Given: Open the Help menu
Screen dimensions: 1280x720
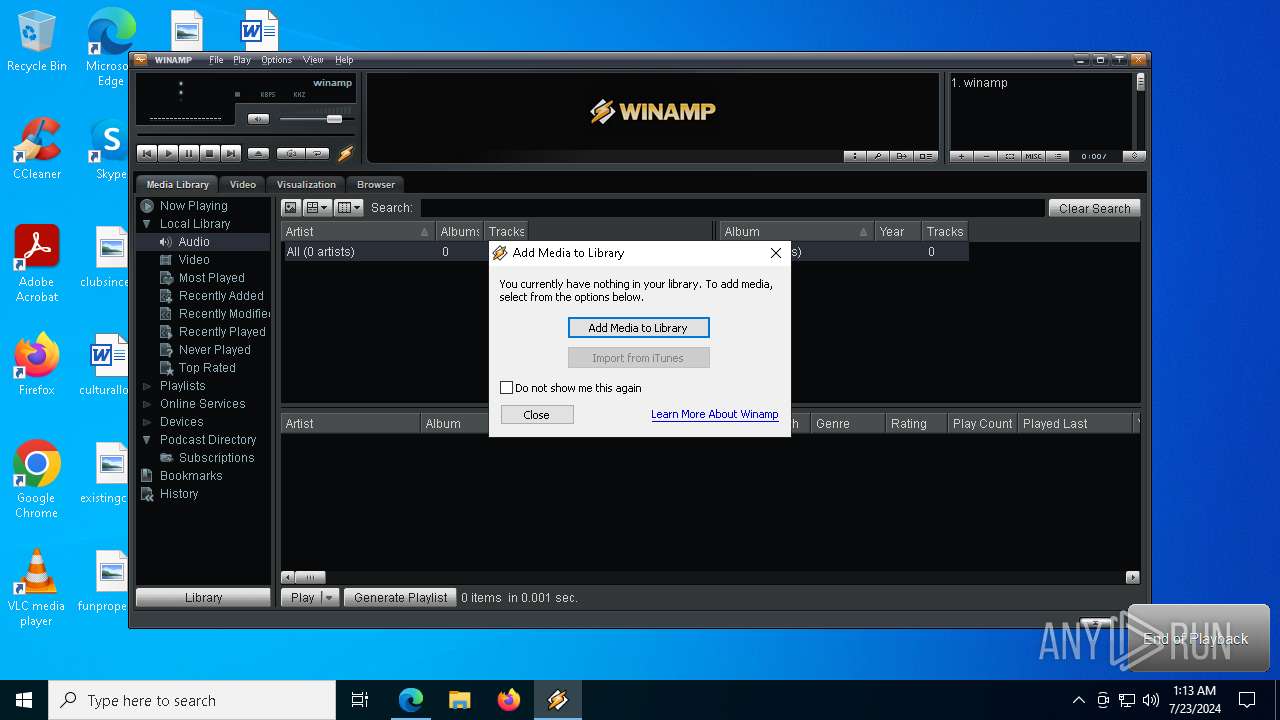Looking at the screenshot, I should 344,60.
